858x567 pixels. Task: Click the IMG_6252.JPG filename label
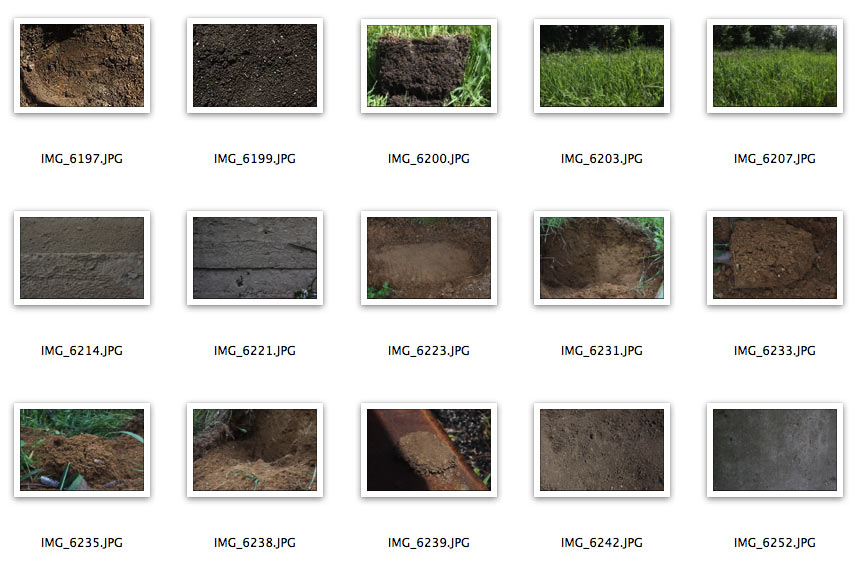tap(775, 542)
